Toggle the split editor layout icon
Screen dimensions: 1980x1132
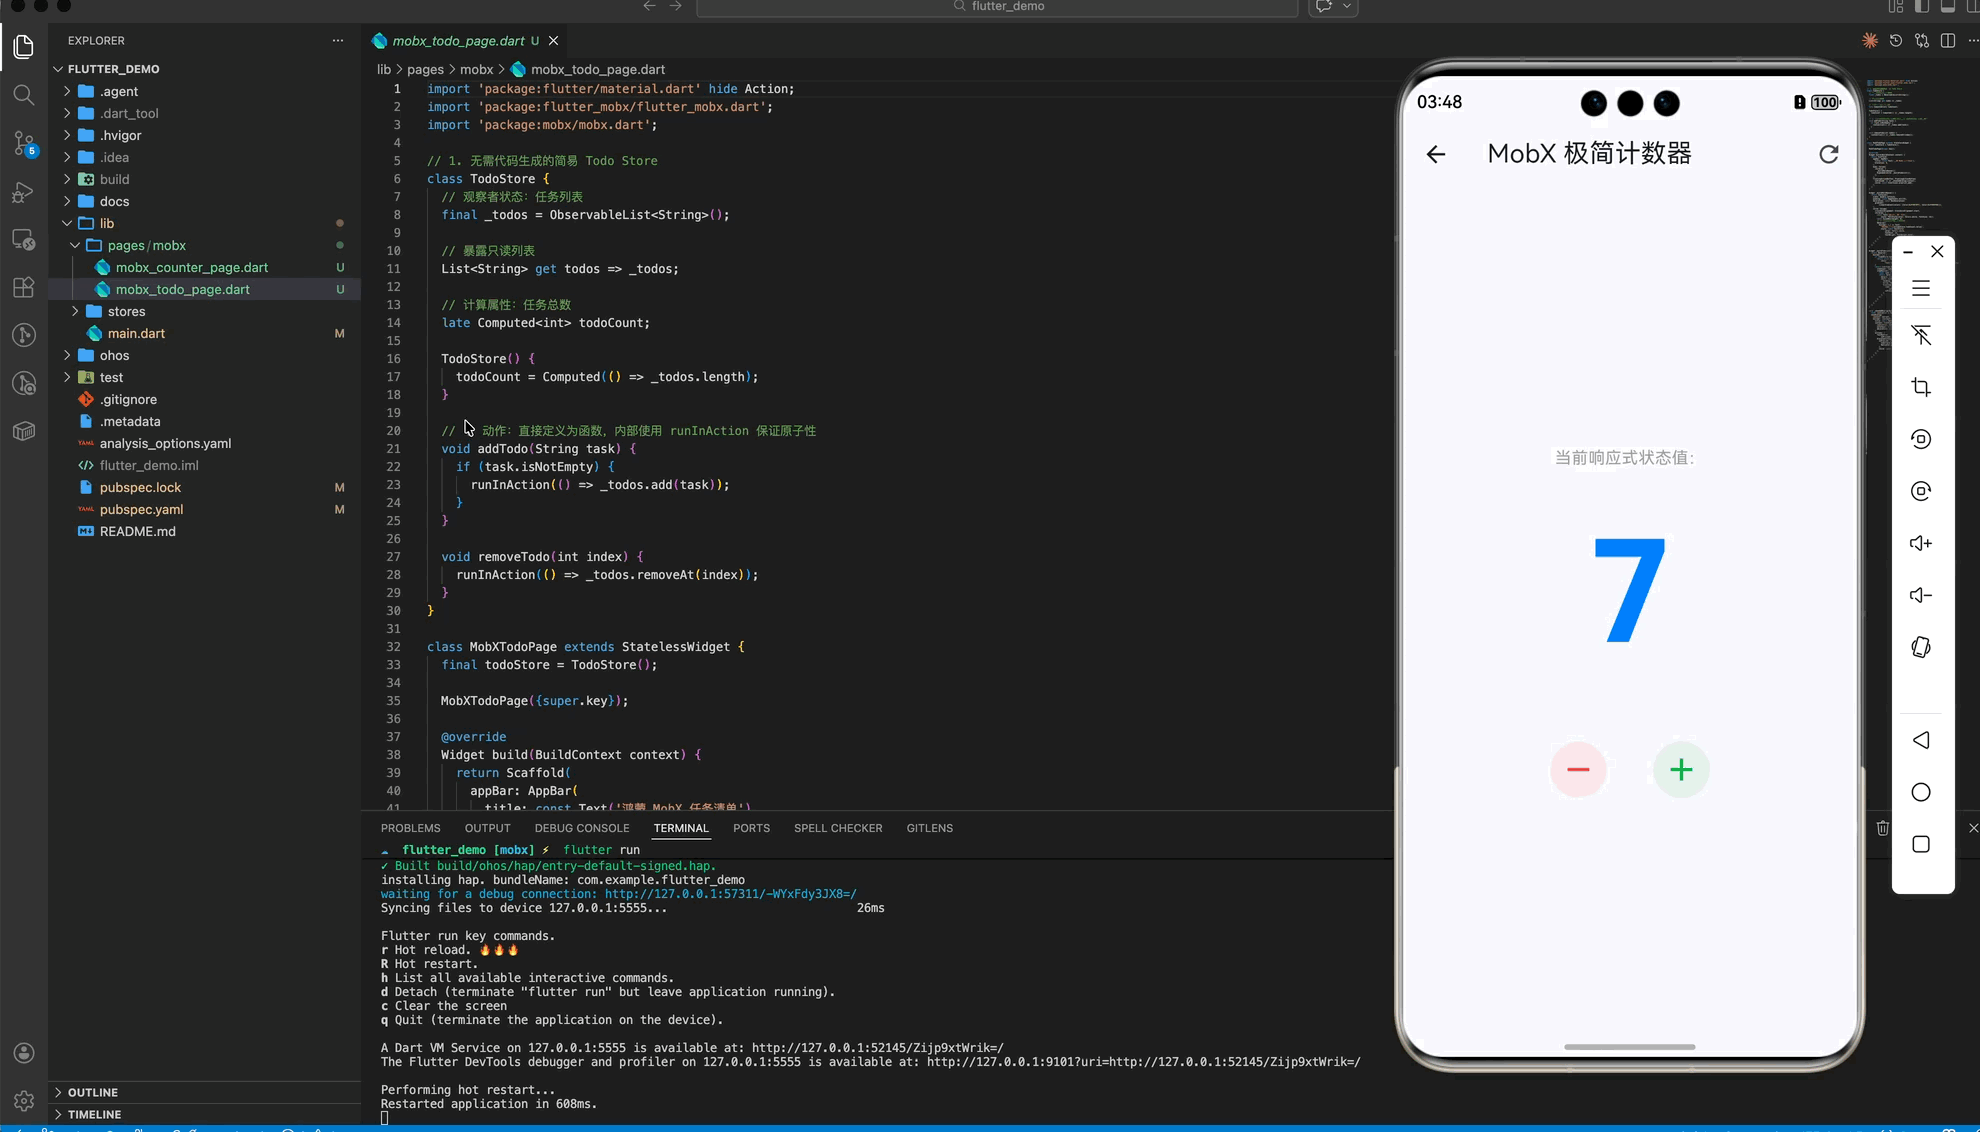1948,41
